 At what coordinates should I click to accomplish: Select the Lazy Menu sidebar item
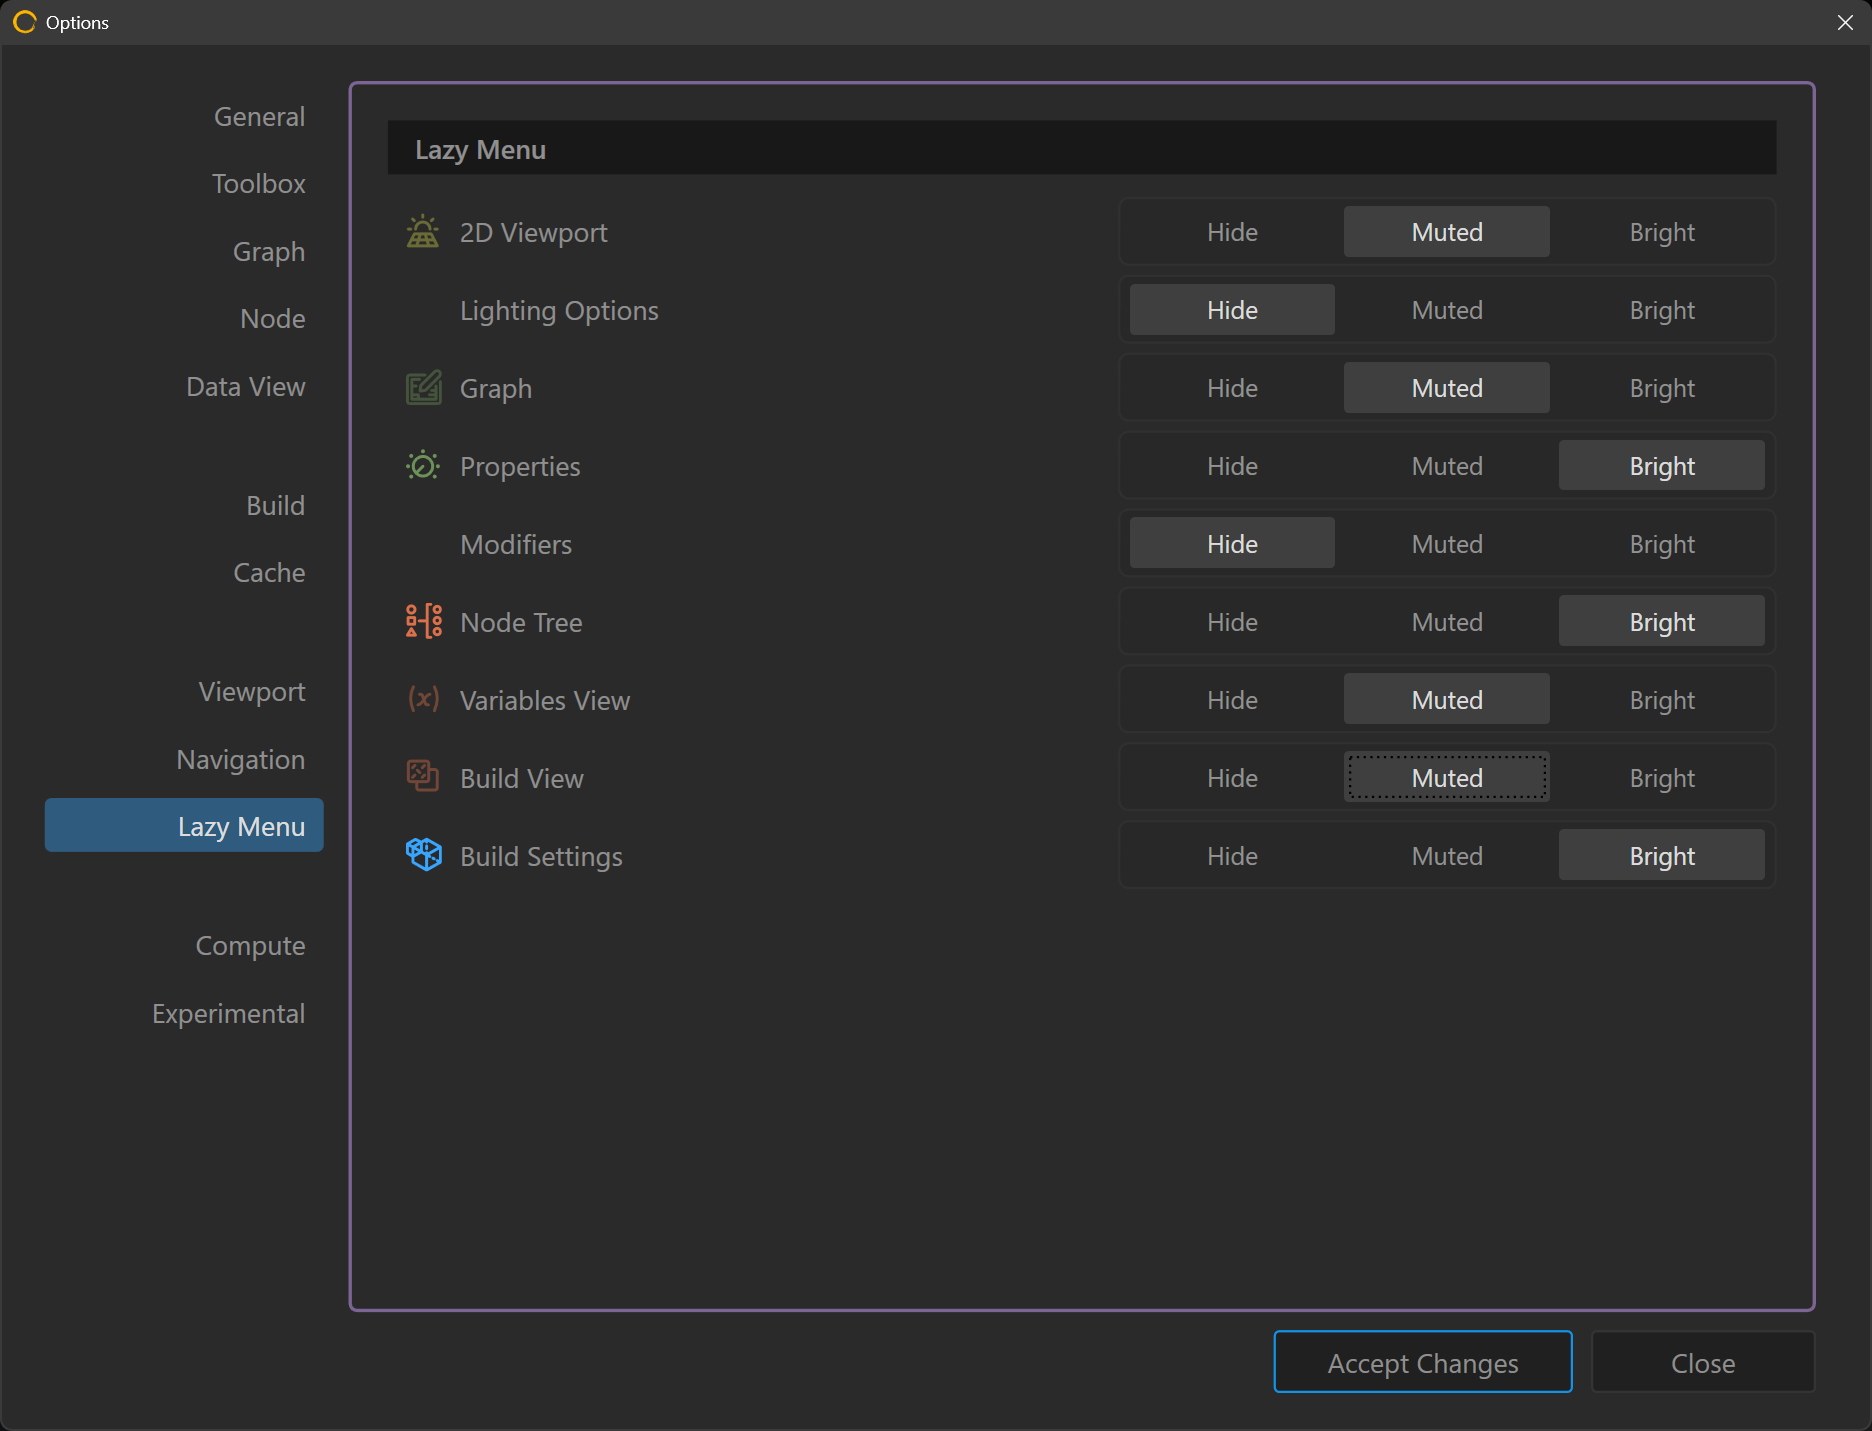point(184,825)
